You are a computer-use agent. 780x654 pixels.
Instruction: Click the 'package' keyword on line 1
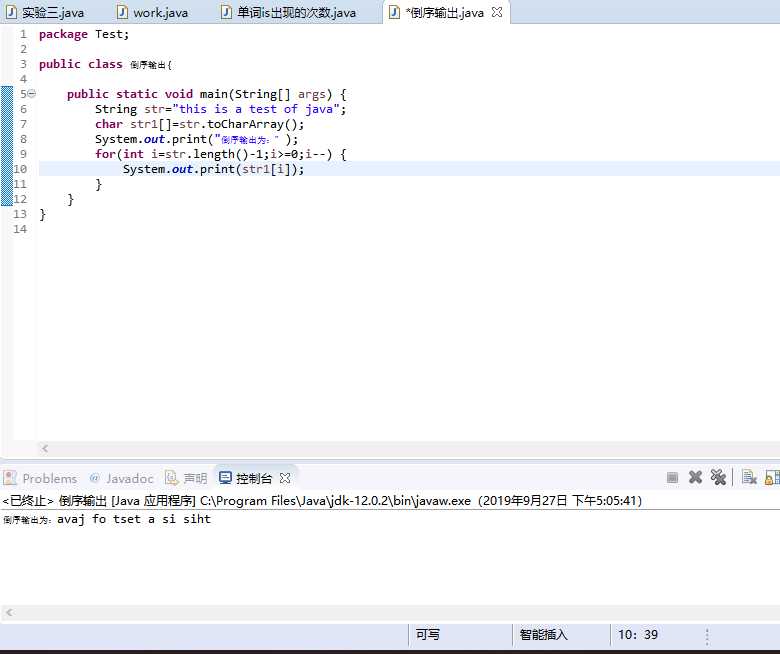coord(63,34)
